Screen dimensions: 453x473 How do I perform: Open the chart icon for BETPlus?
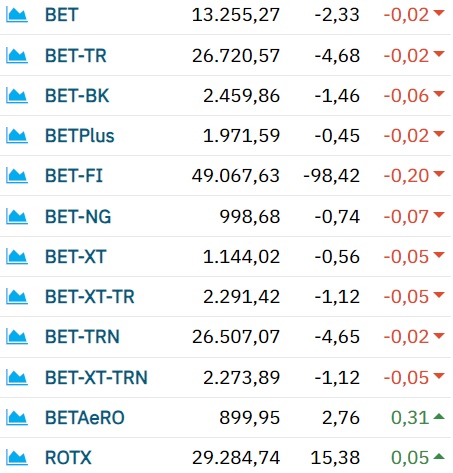click(17, 136)
